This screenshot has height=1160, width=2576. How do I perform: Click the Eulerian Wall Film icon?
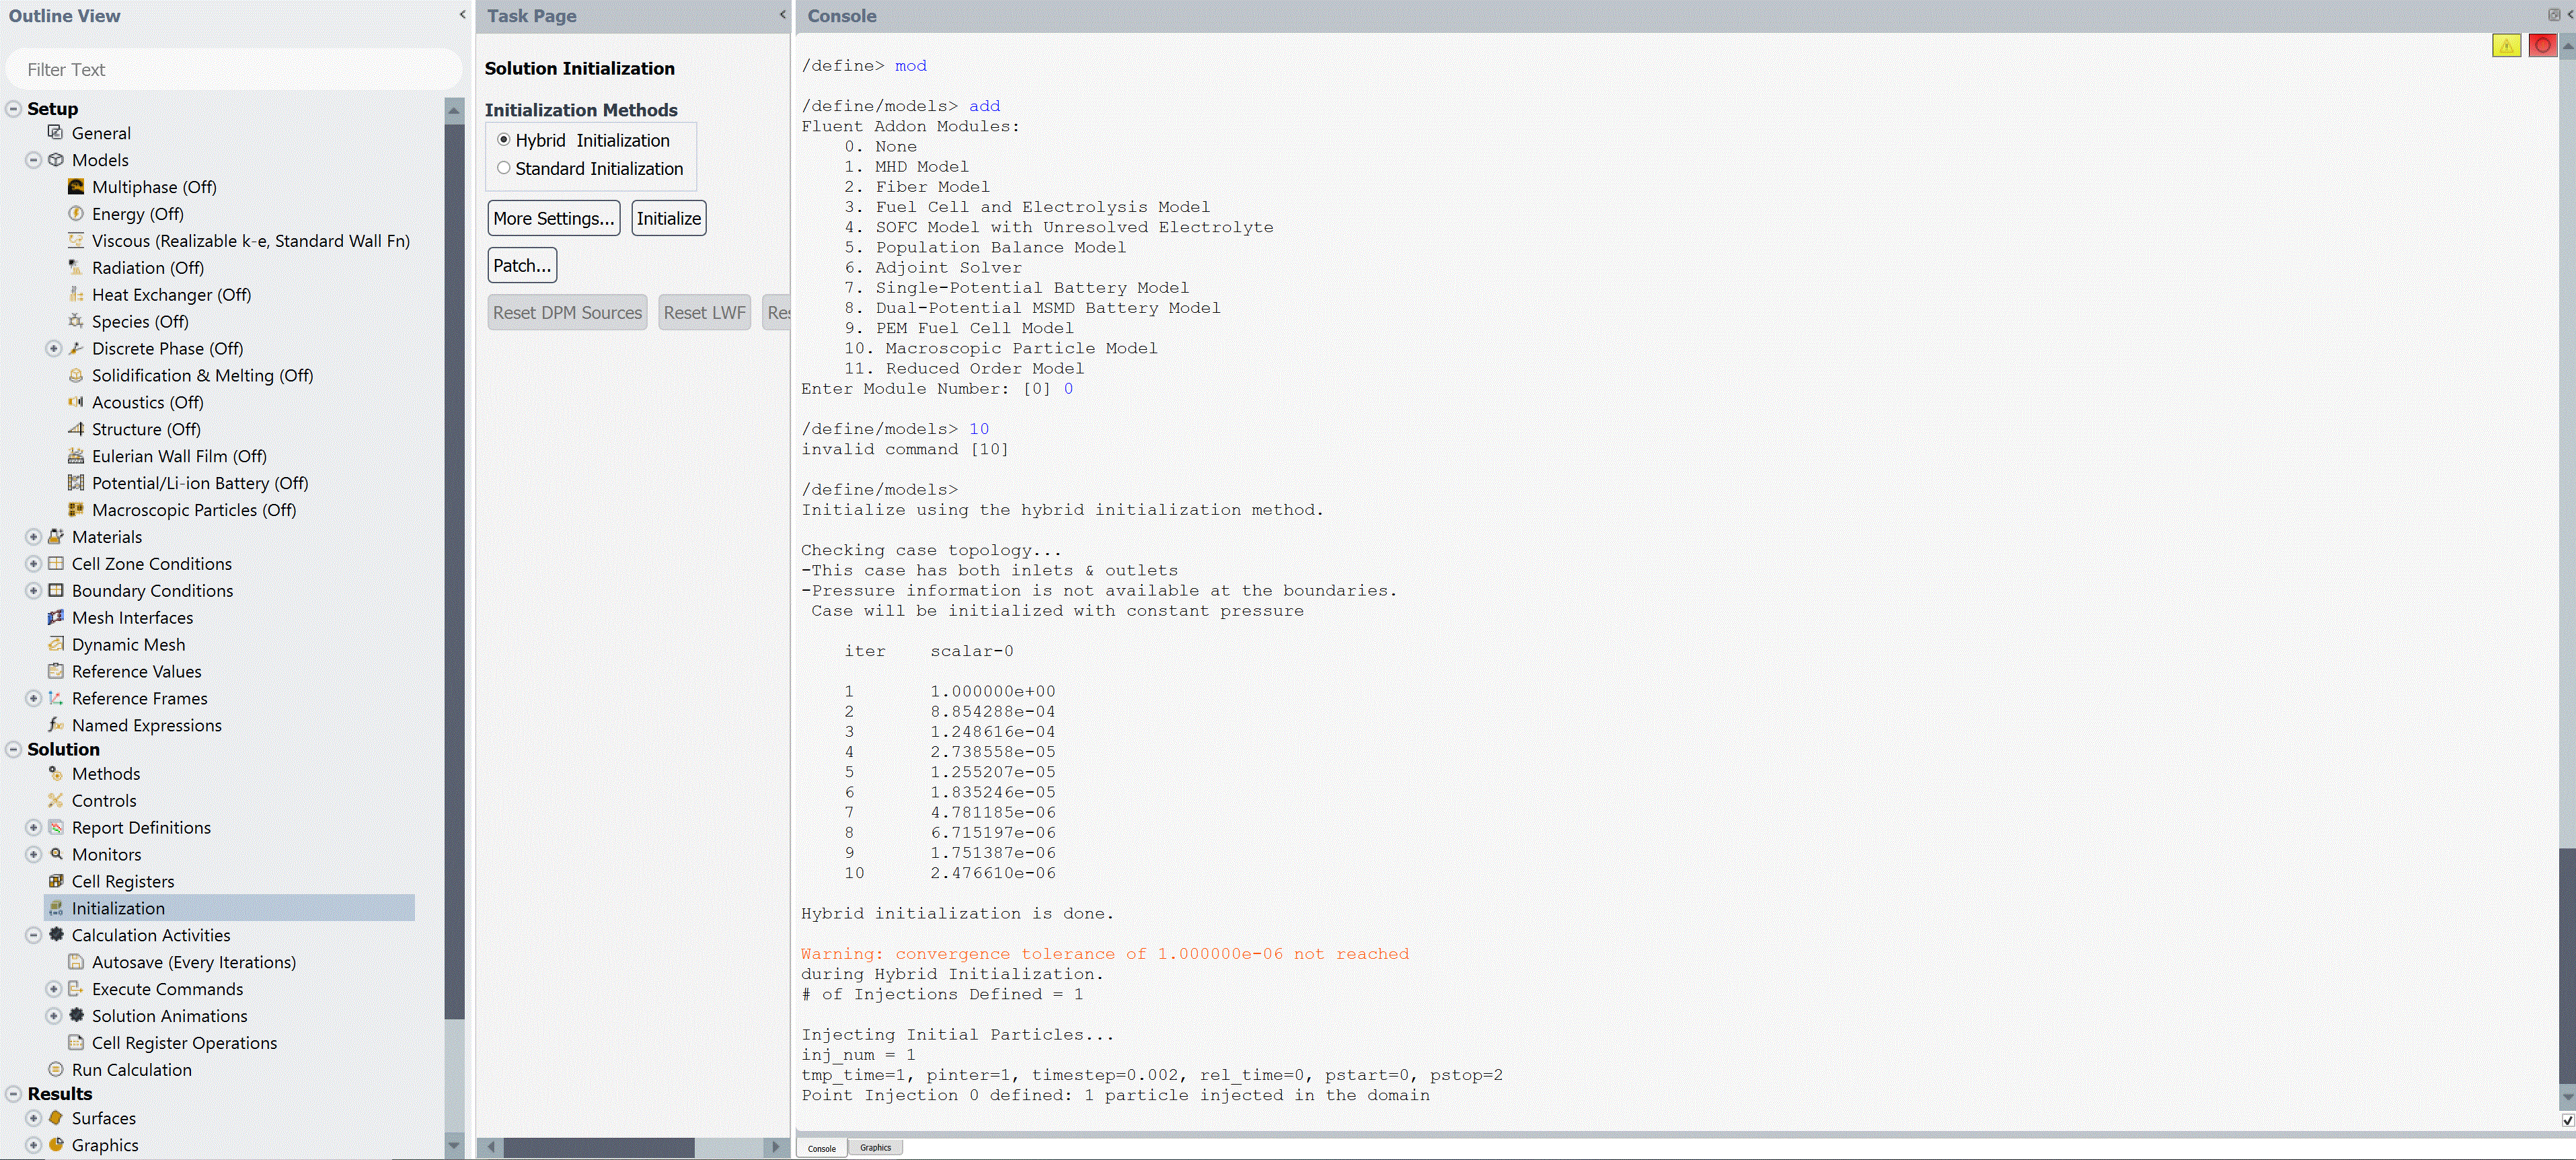76,457
